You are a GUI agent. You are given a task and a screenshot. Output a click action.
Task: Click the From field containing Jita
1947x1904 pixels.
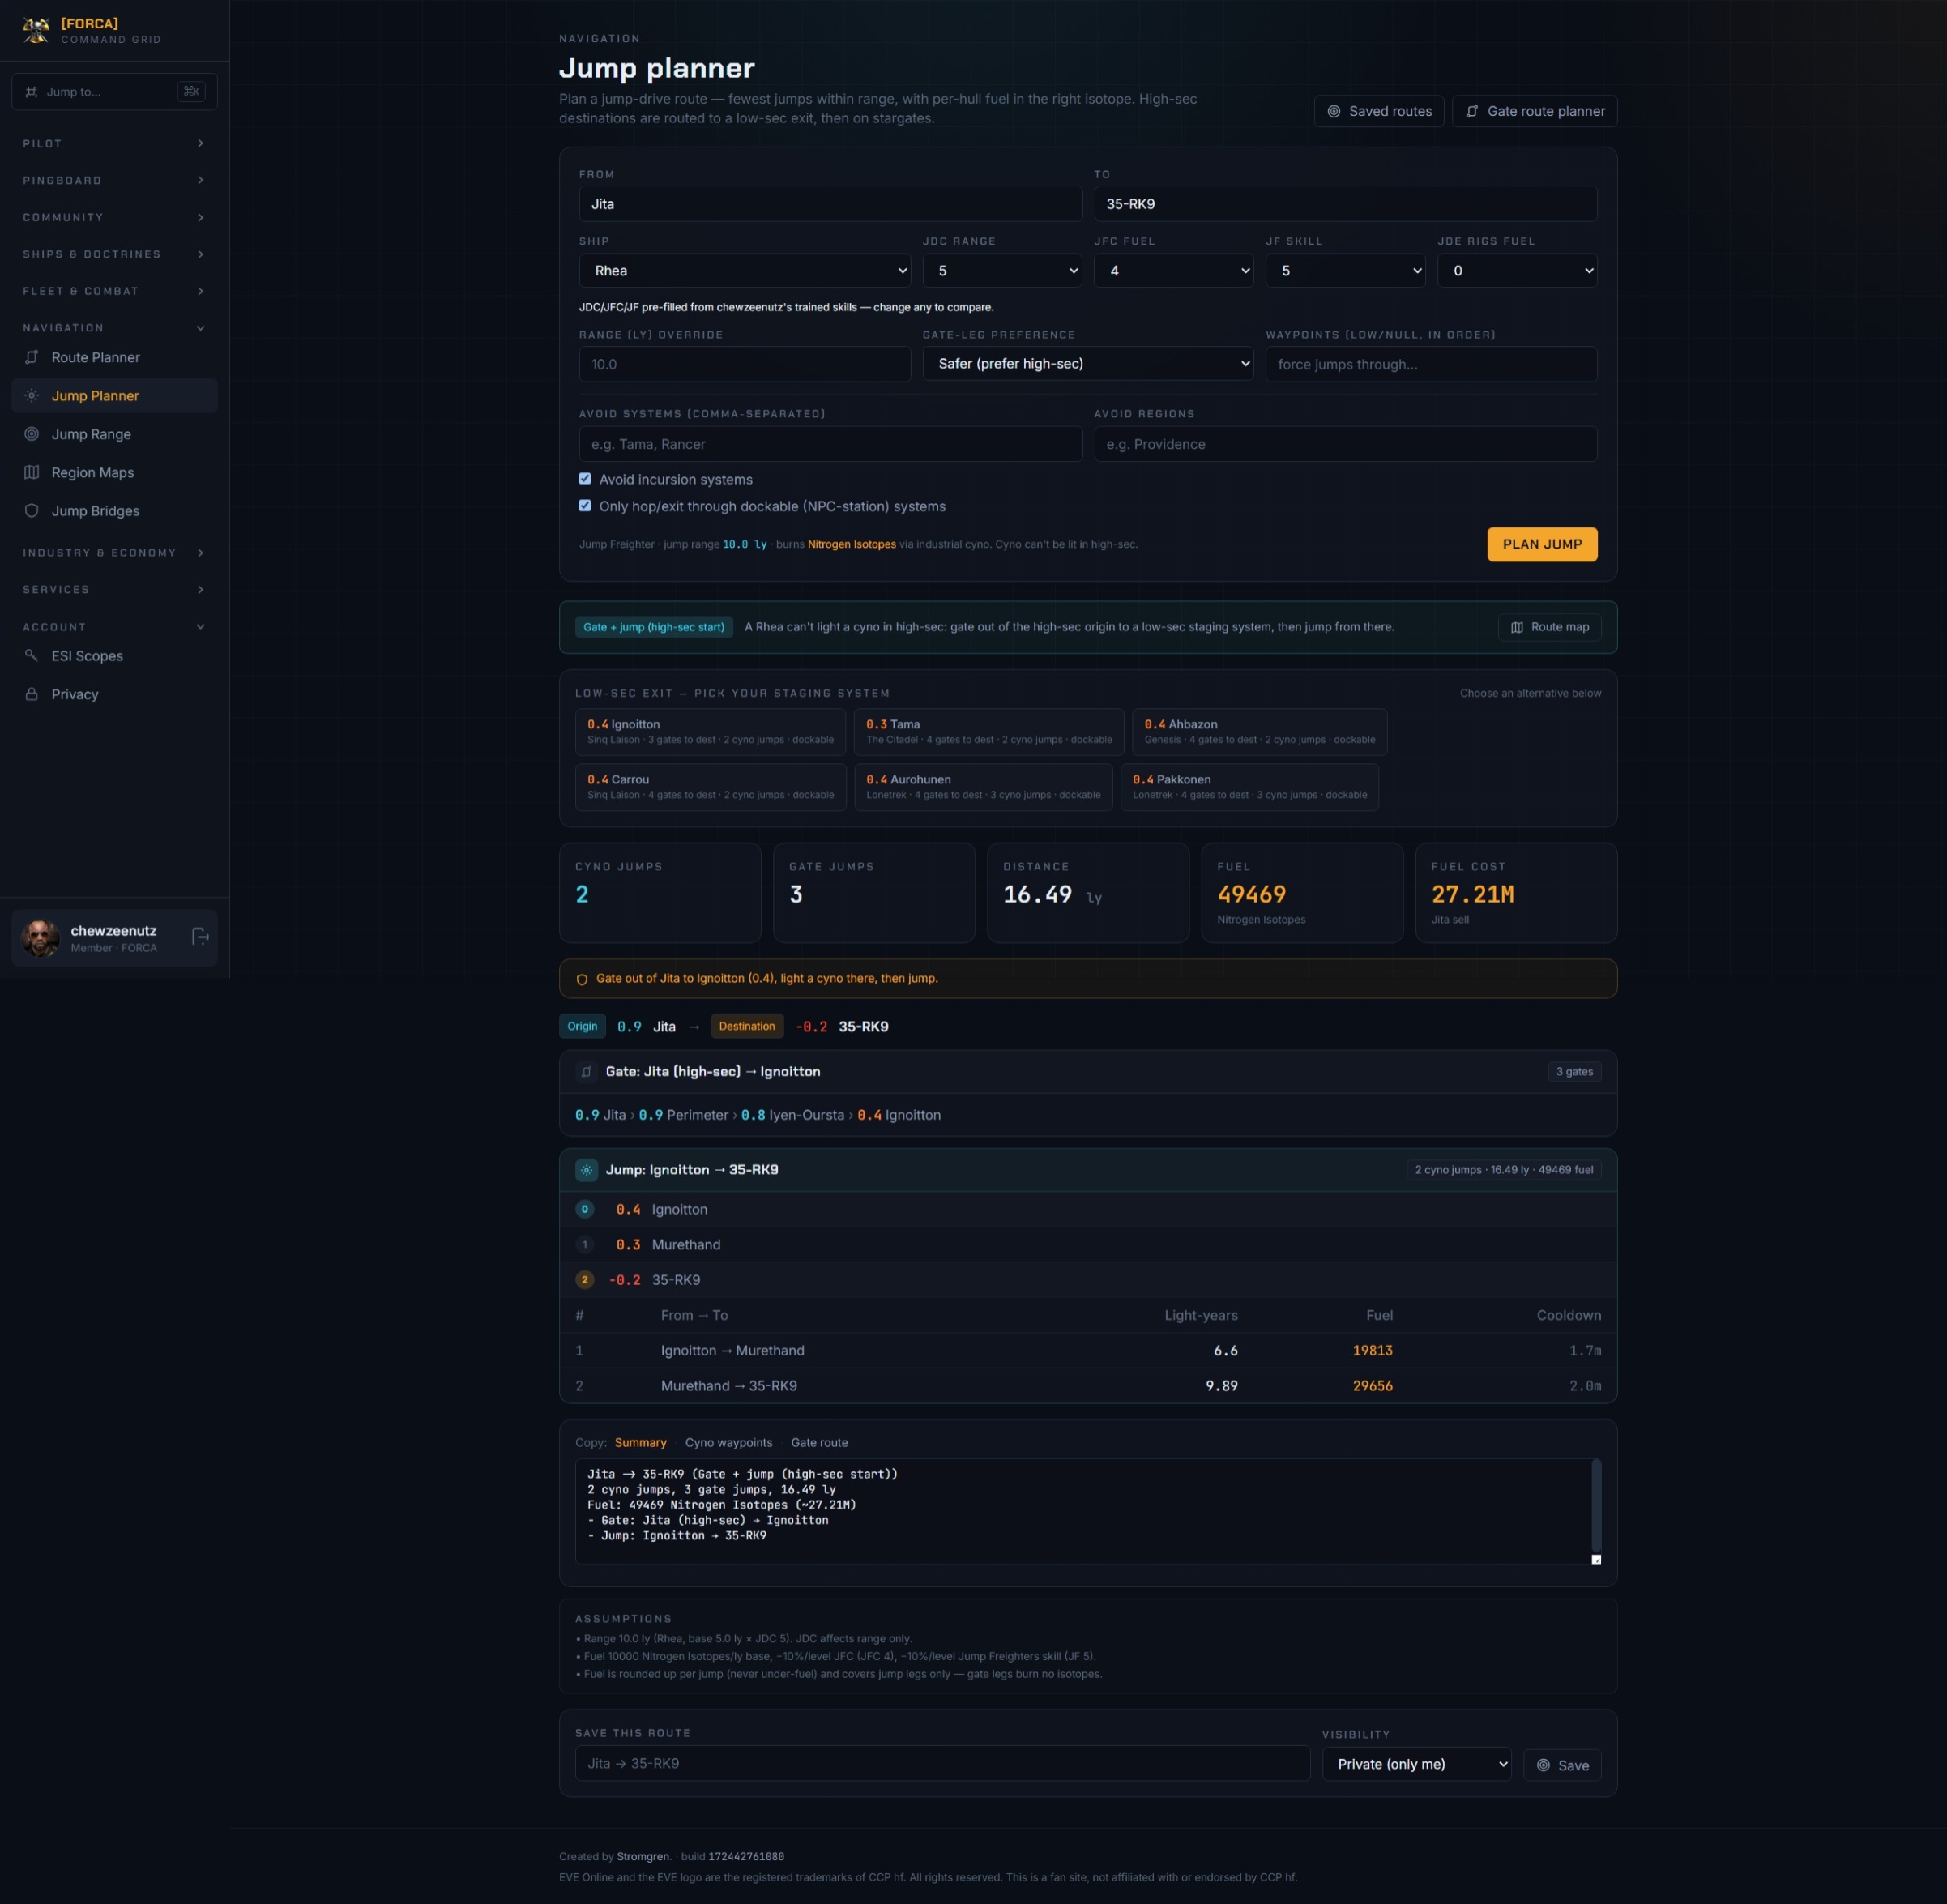click(x=830, y=204)
